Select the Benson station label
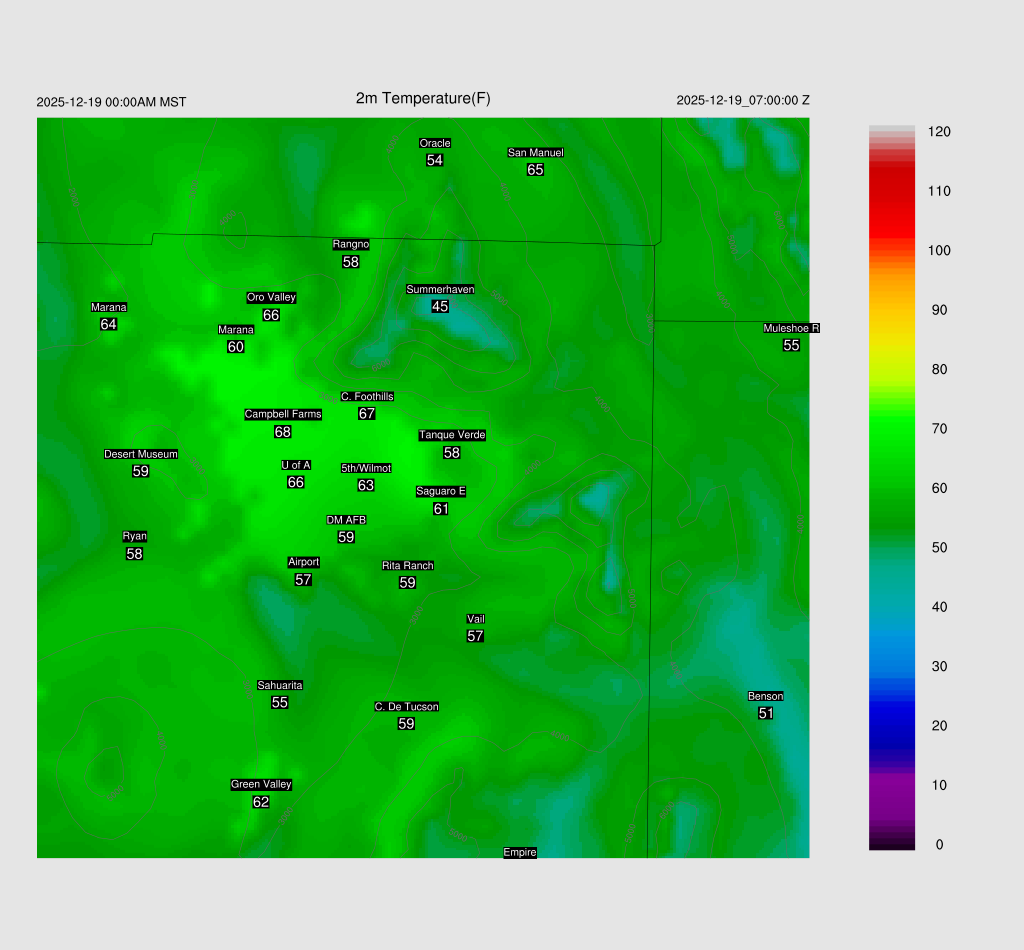 tap(766, 696)
